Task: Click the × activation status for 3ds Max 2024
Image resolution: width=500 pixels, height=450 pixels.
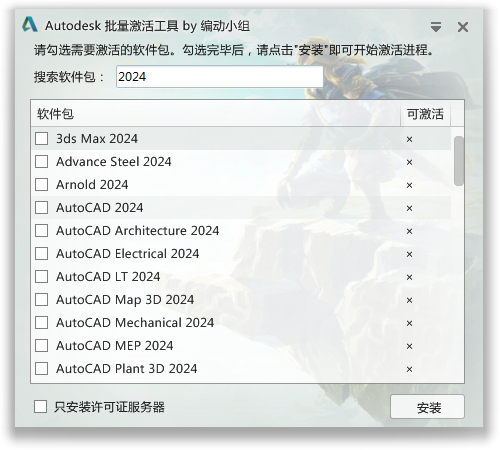Action: [409, 139]
